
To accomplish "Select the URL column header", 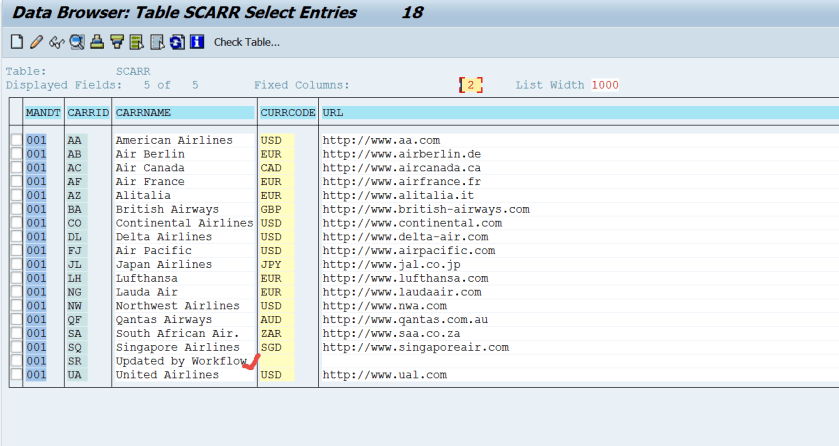I will (579, 113).
